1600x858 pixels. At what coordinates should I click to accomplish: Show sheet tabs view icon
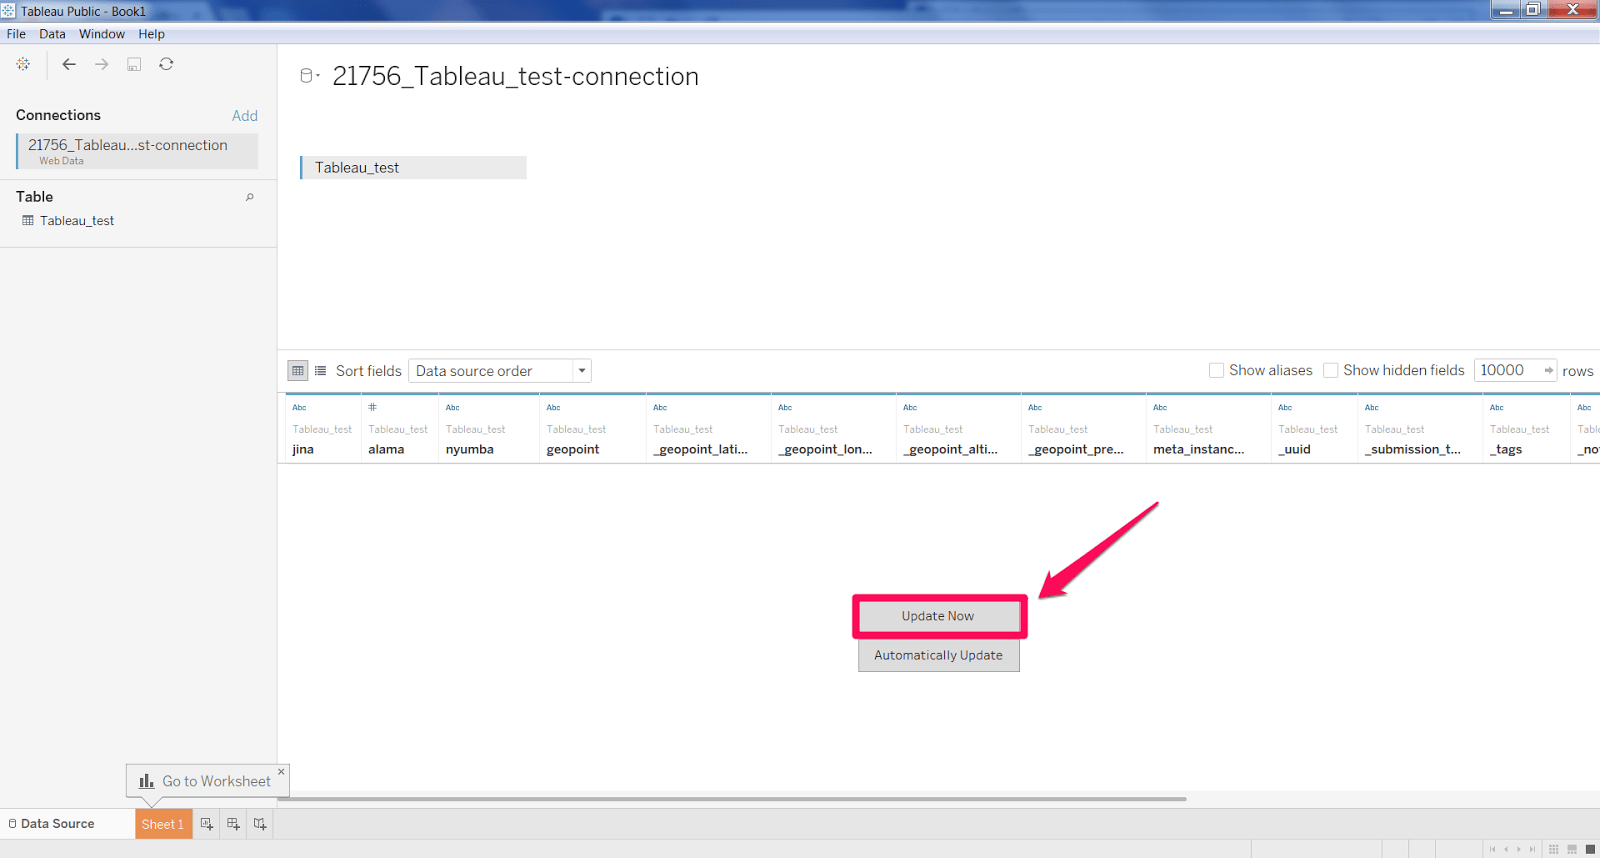pos(1590,849)
